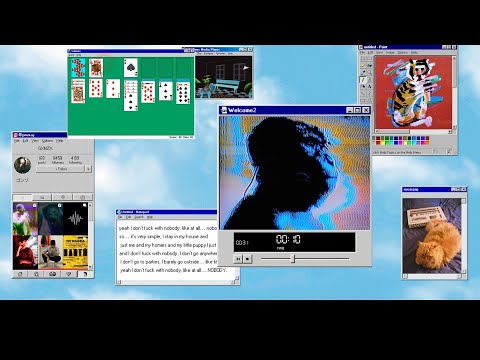Image resolution: width=480 pixels, height=360 pixels.
Task: Click the profile grid vertical scrollbar
Action: click(x=90, y=236)
